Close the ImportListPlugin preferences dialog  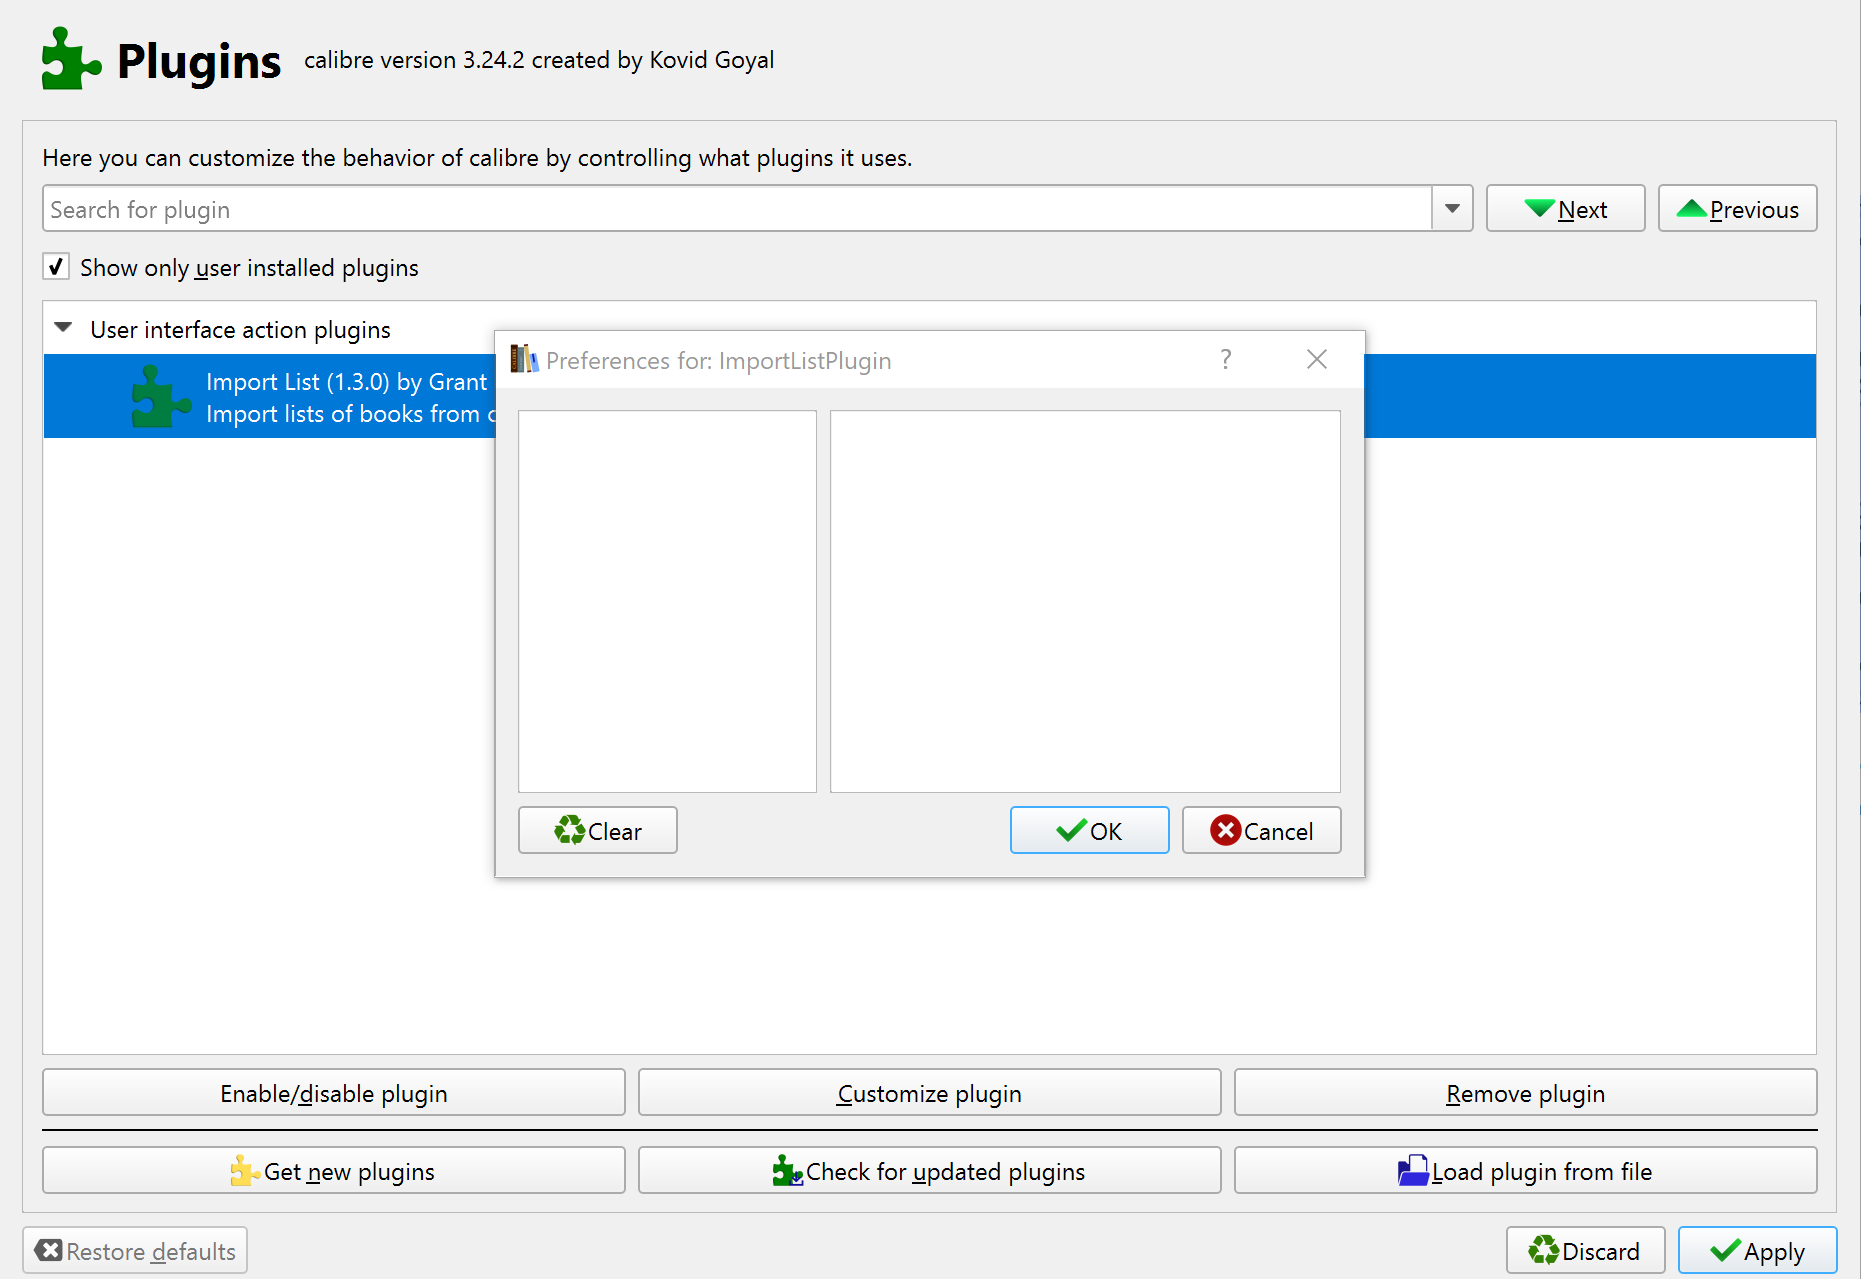coord(1317,359)
